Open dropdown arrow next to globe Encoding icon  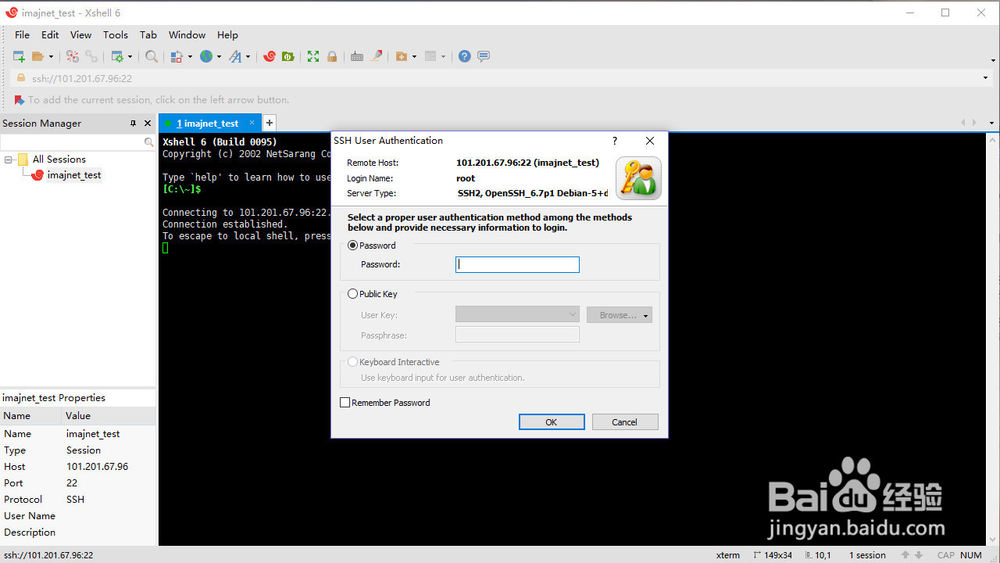pos(219,57)
